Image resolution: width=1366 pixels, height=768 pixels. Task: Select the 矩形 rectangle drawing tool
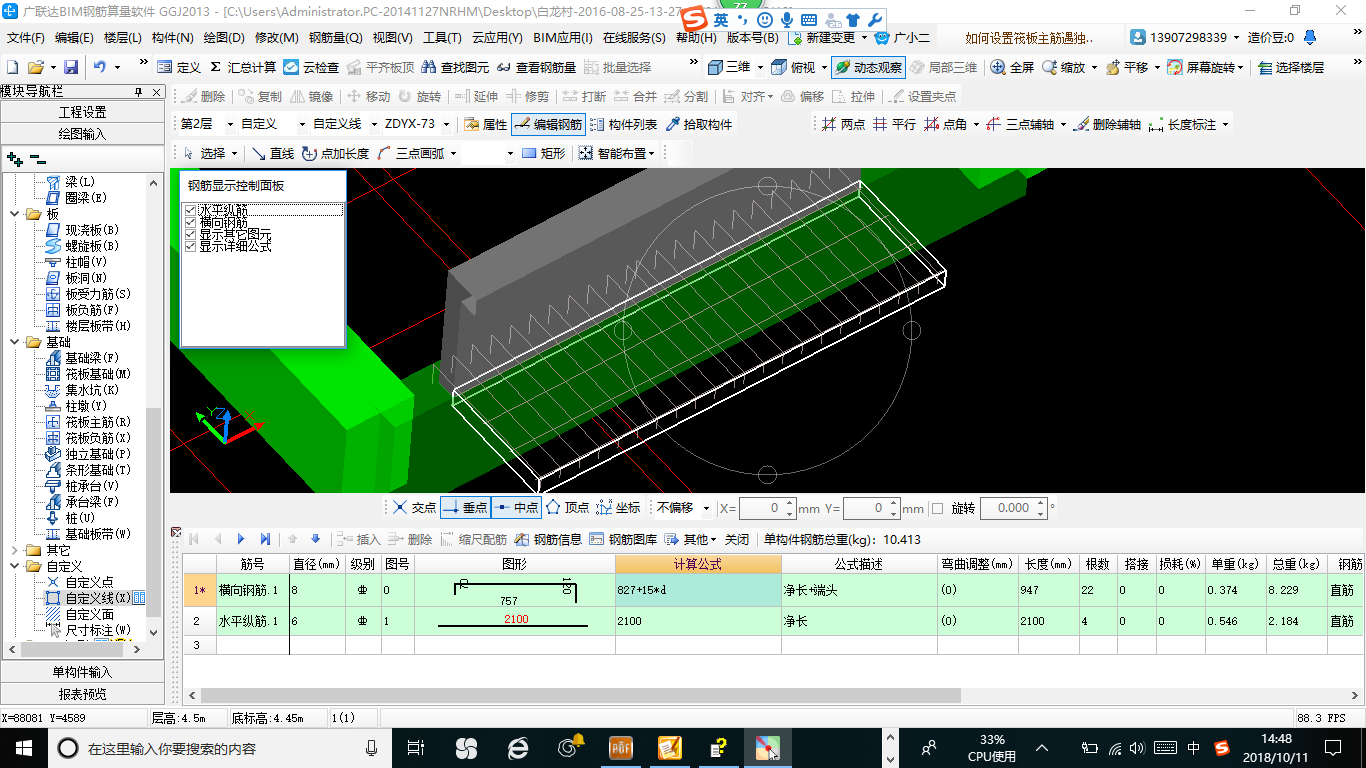pyautogui.click(x=543, y=153)
